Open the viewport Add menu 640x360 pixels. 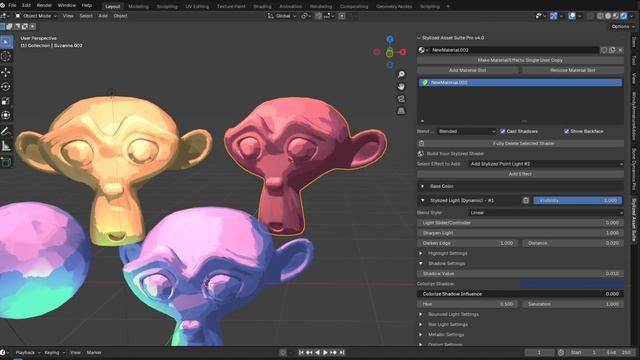103,16
